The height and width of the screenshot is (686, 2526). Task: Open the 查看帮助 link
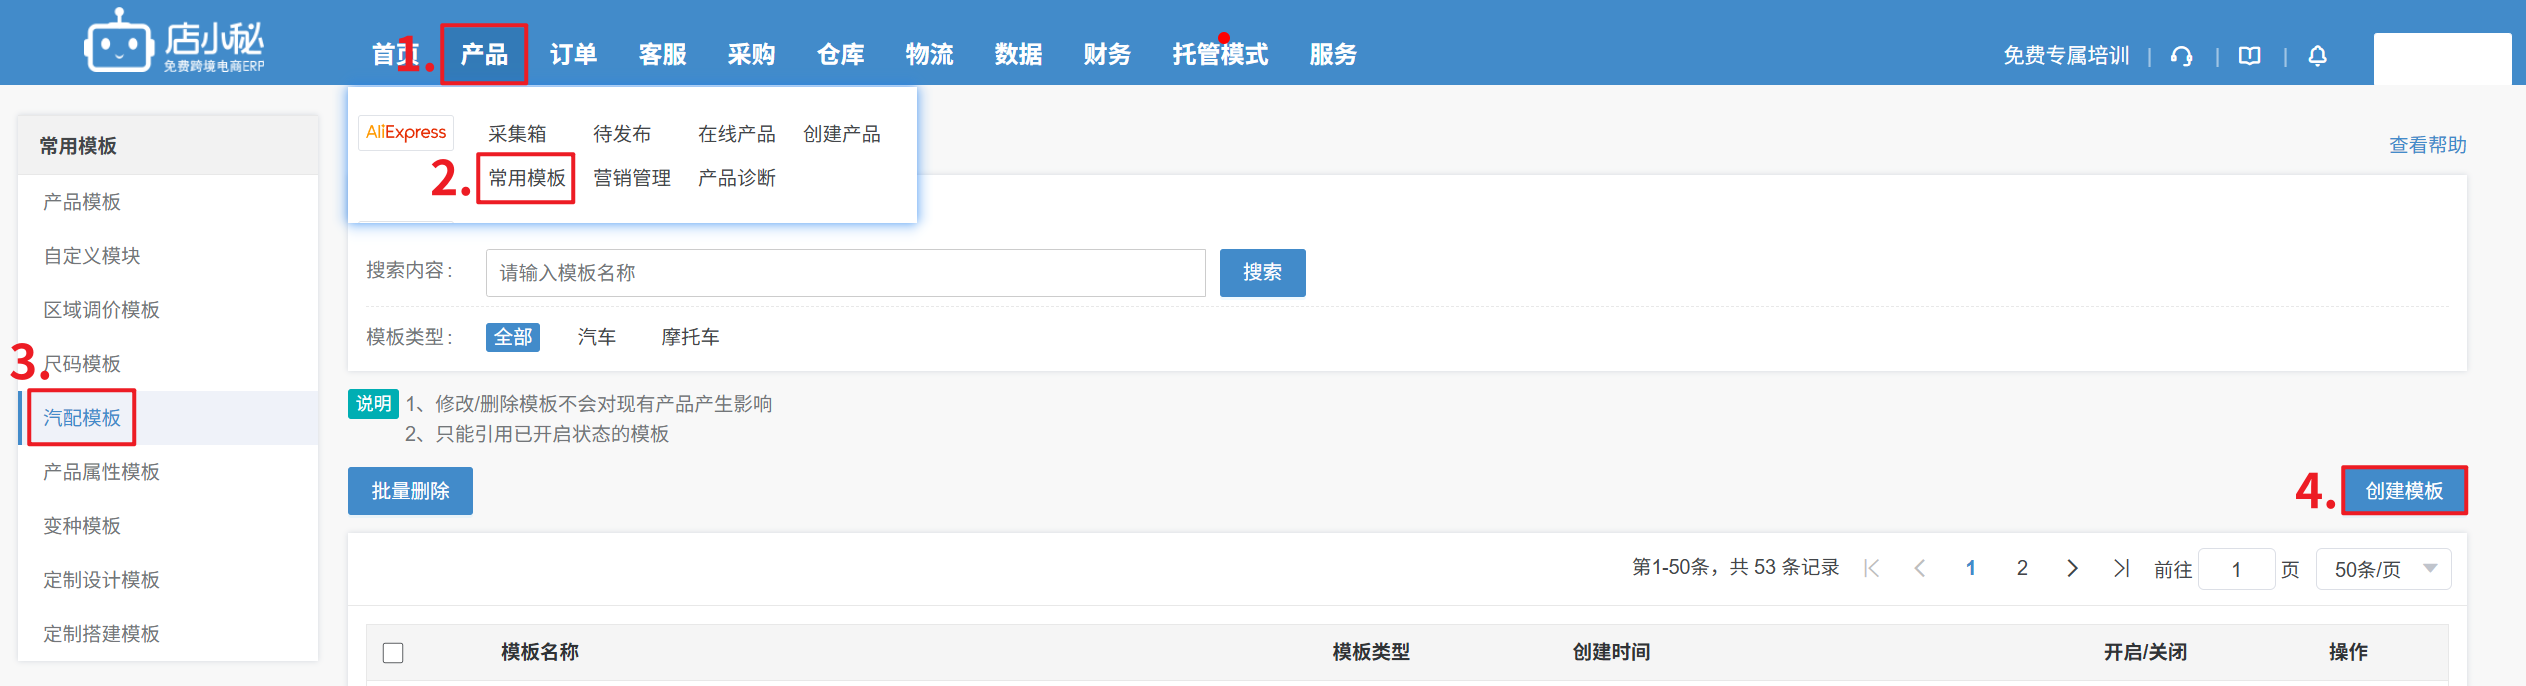pos(2427,146)
